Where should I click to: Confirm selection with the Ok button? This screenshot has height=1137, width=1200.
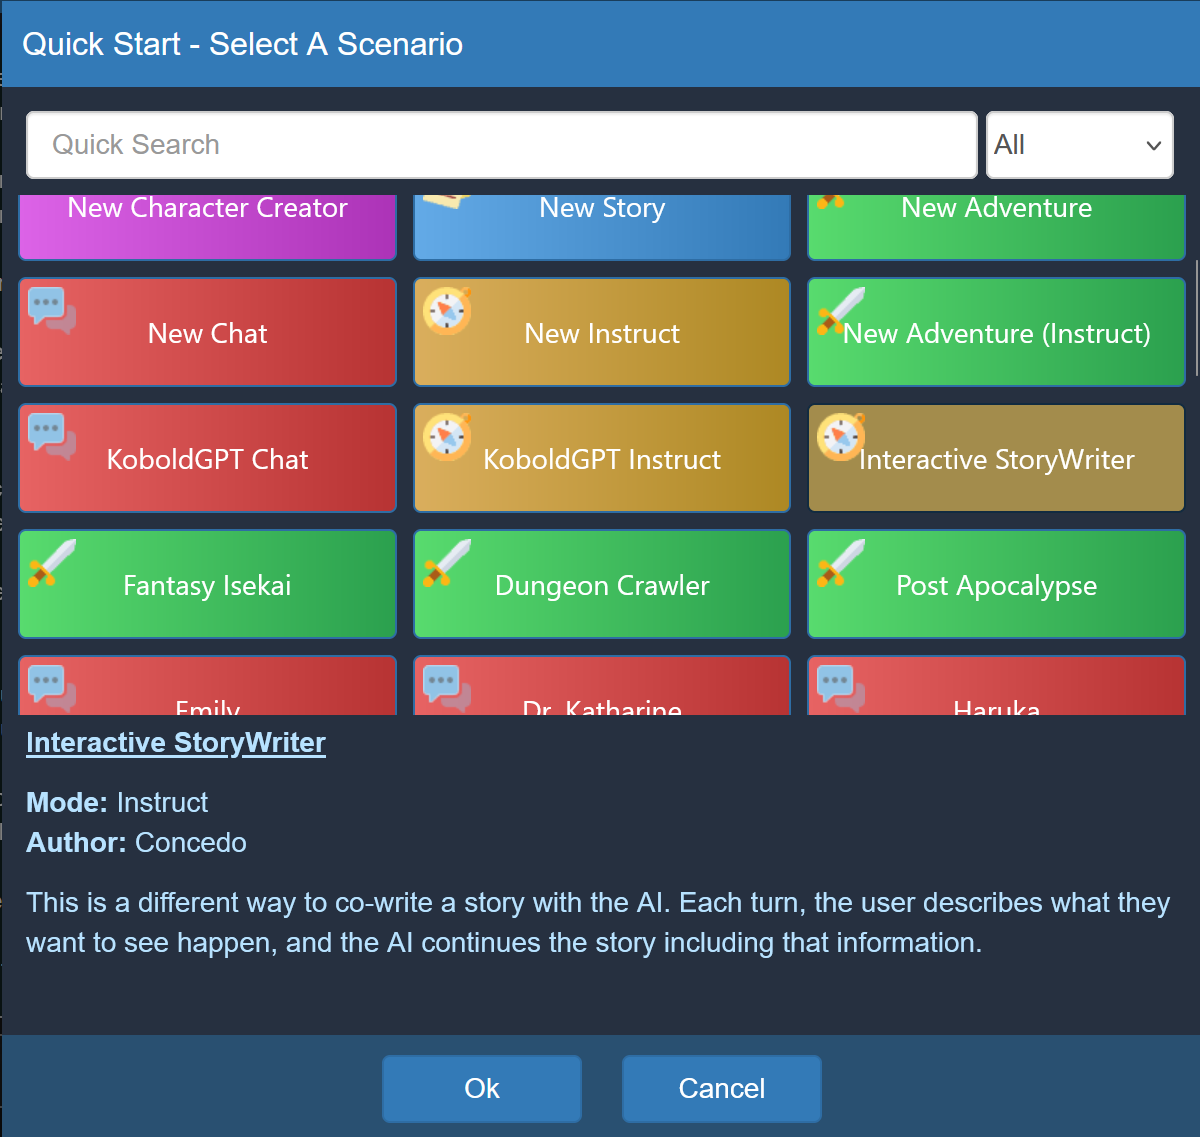(x=482, y=1088)
